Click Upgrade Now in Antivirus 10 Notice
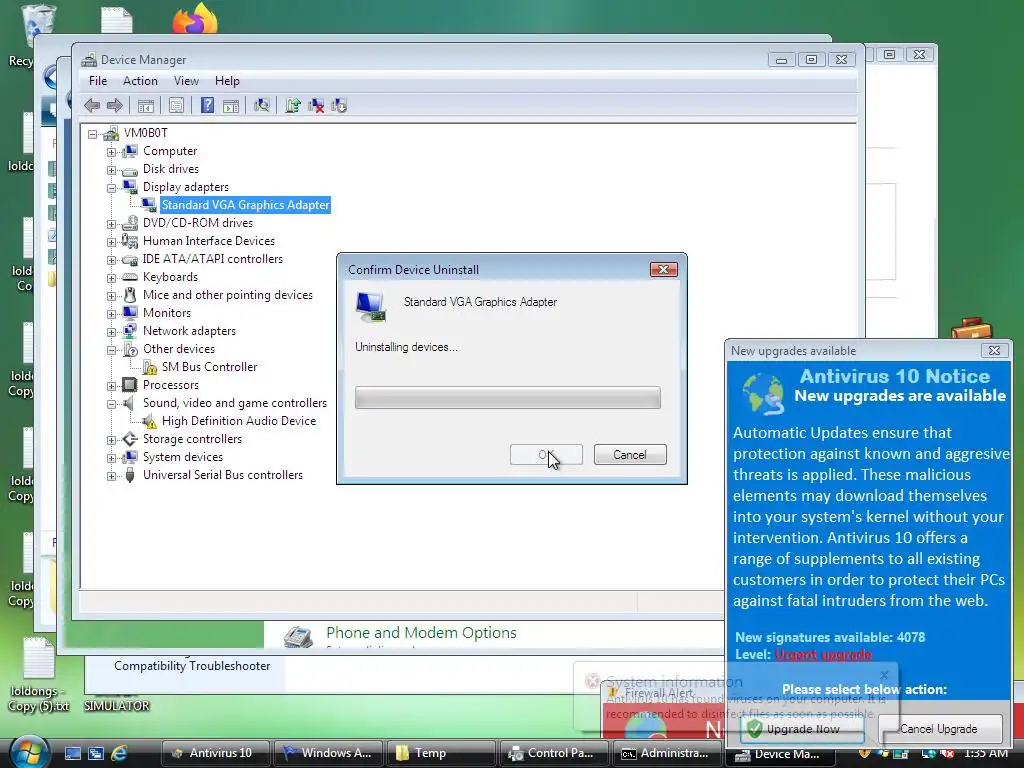 803,729
